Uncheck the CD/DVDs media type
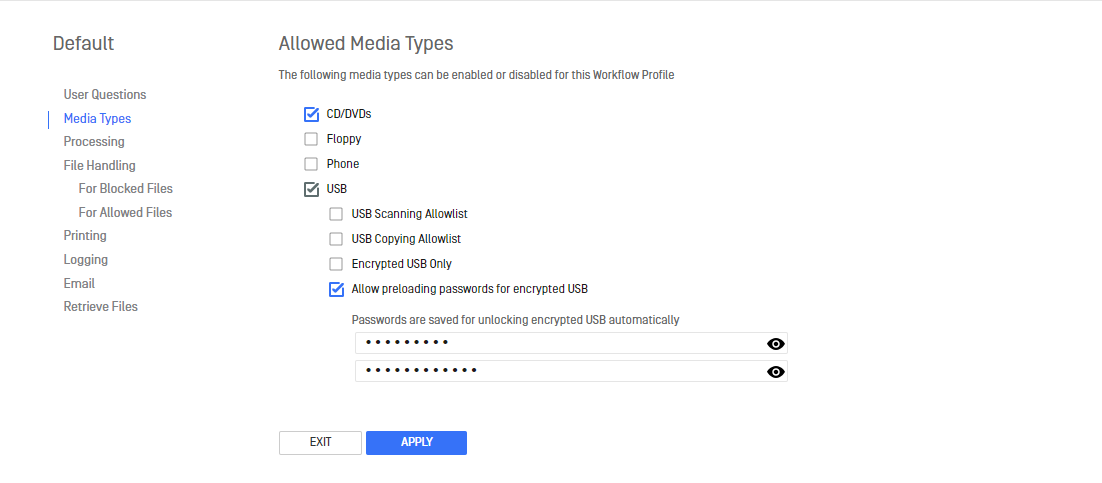 [x=311, y=114]
